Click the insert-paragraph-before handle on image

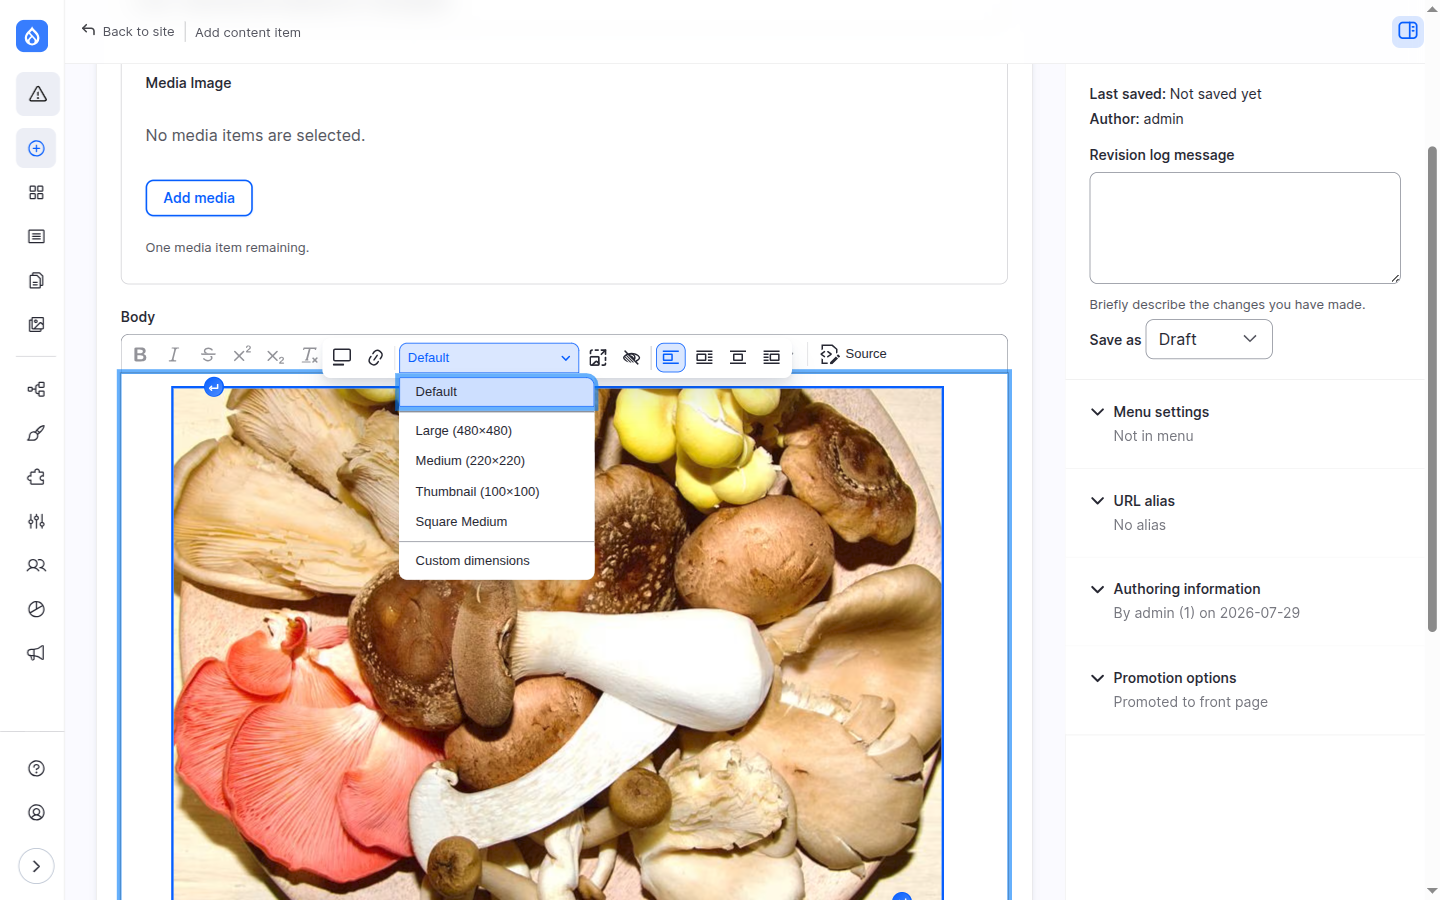click(x=214, y=387)
